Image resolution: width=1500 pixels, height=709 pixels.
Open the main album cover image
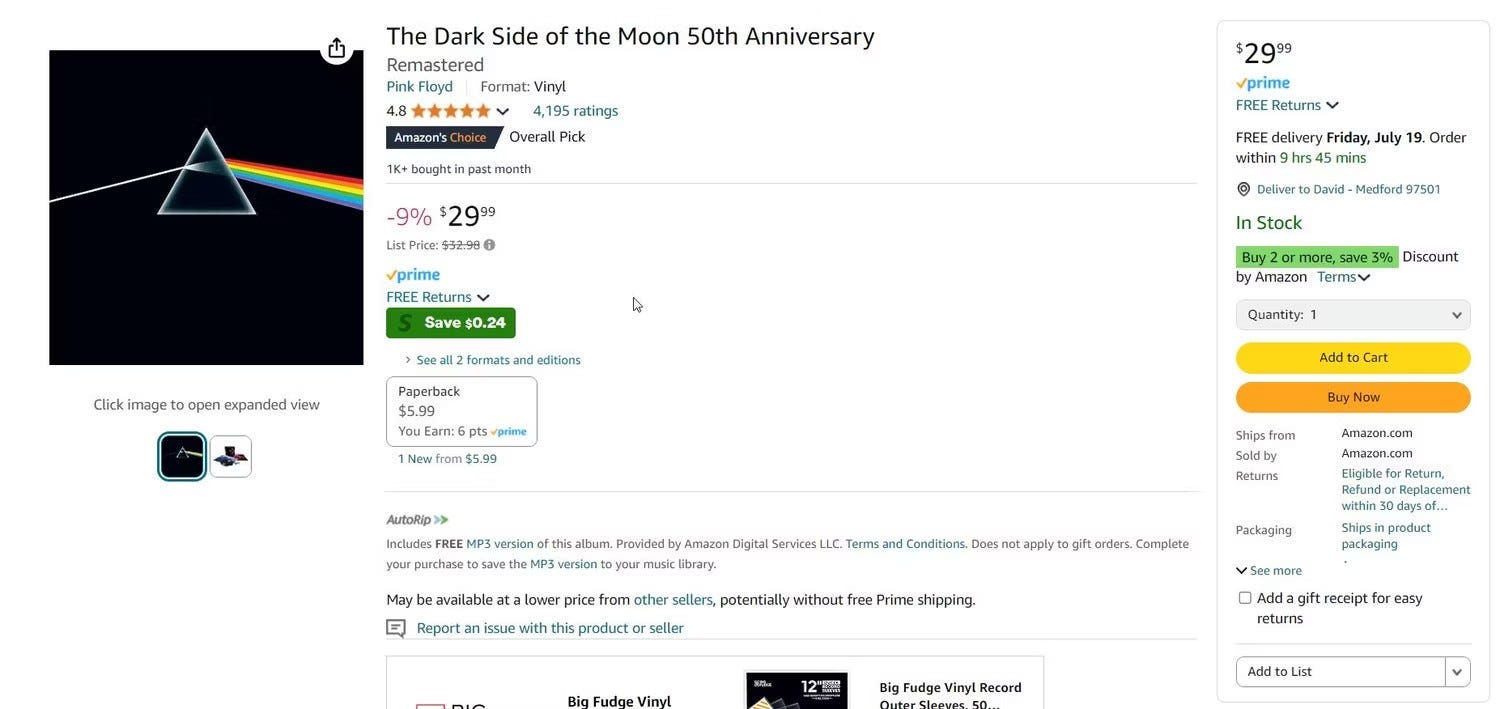coord(206,207)
